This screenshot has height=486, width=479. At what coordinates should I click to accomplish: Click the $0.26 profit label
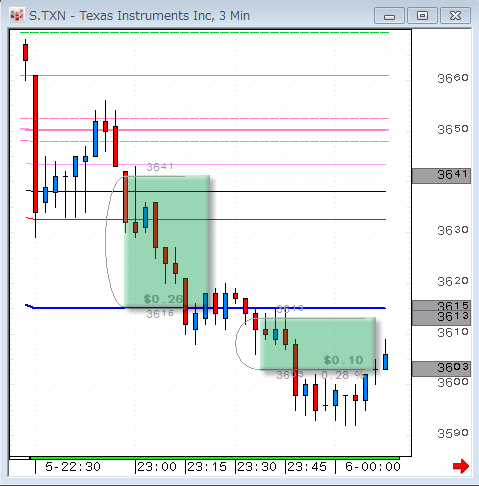163,299
